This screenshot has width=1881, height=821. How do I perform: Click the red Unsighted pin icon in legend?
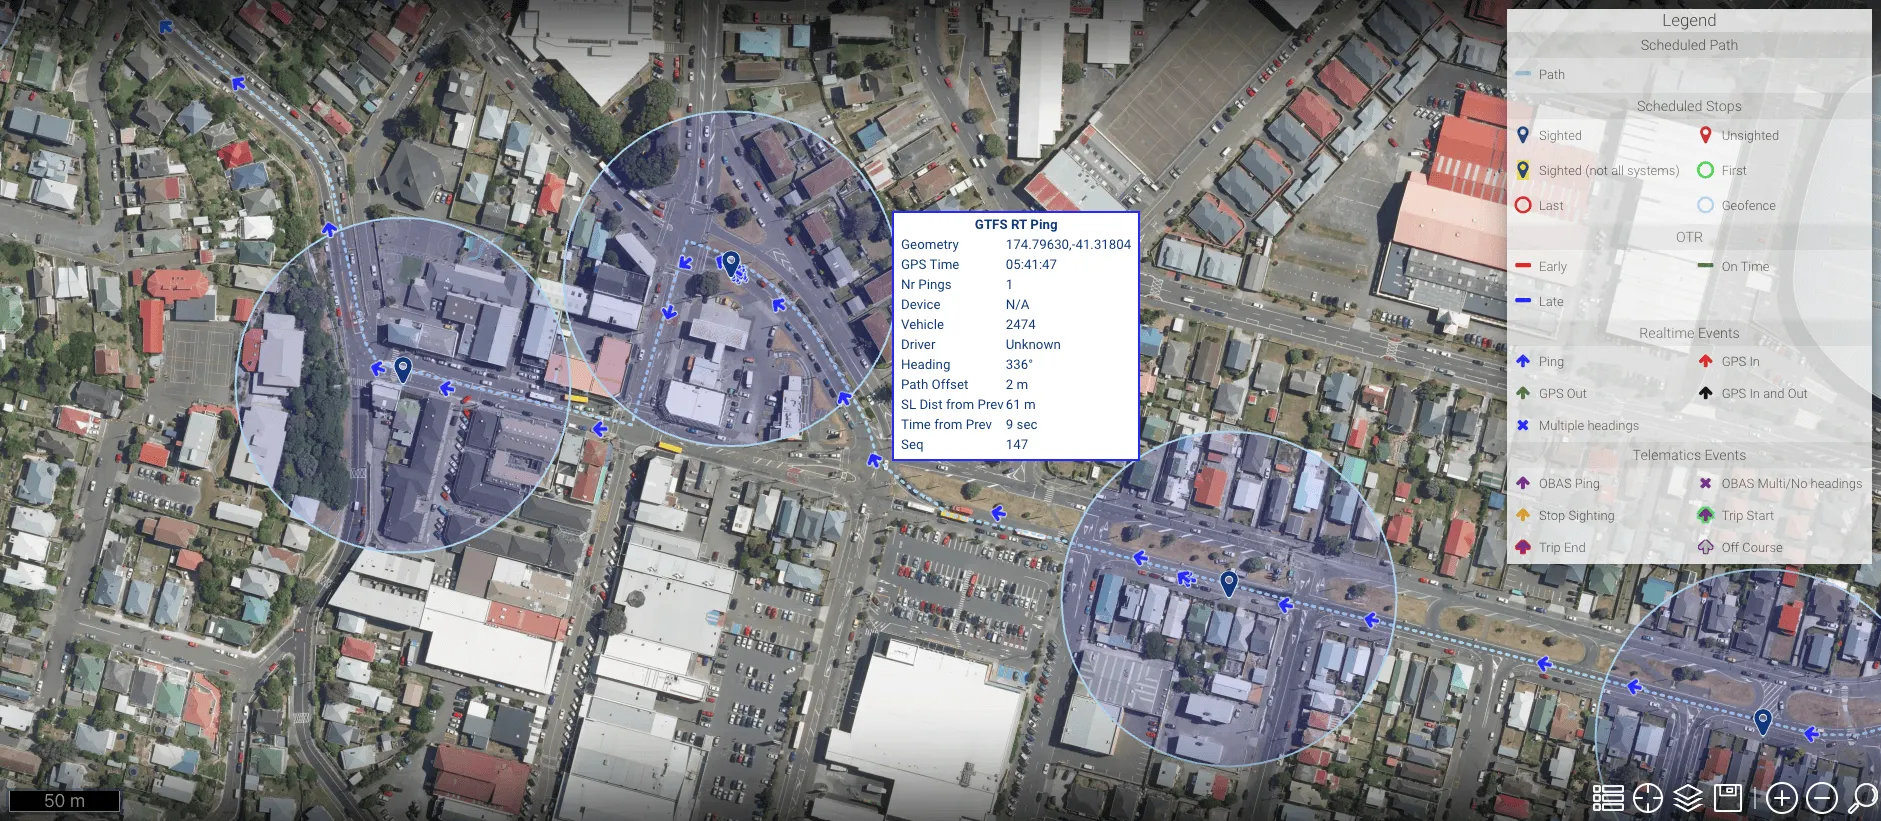pyautogui.click(x=1706, y=135)
